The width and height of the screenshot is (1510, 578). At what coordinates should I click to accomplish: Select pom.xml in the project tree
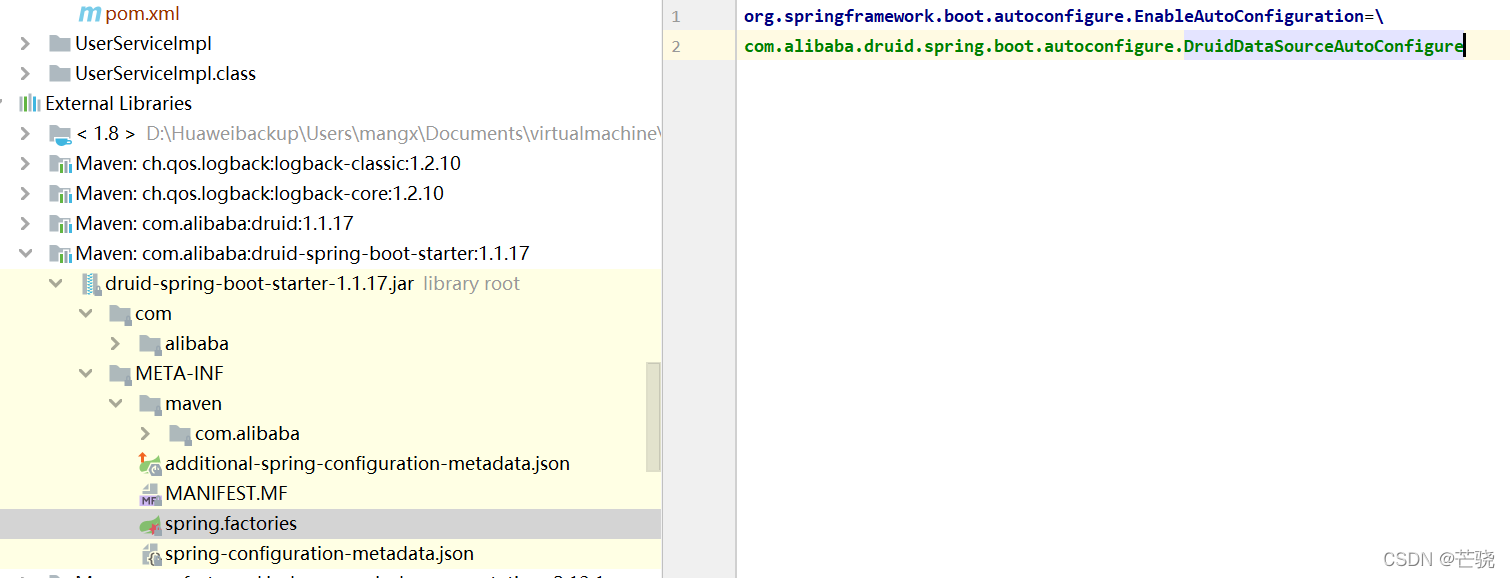point(142,14)
